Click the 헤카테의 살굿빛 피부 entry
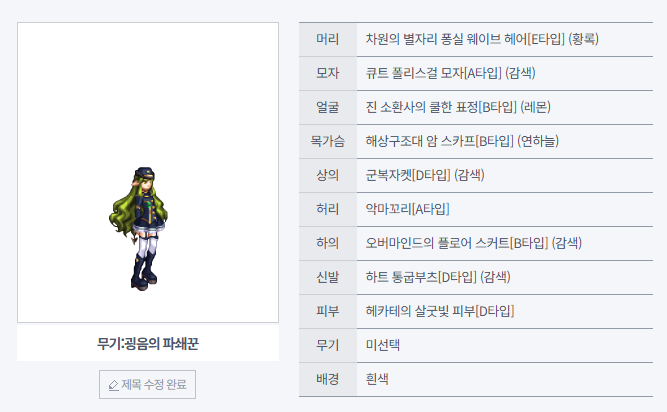Image resolution: width=667 pixels, height=412 pixels. (x=440, y=311)
